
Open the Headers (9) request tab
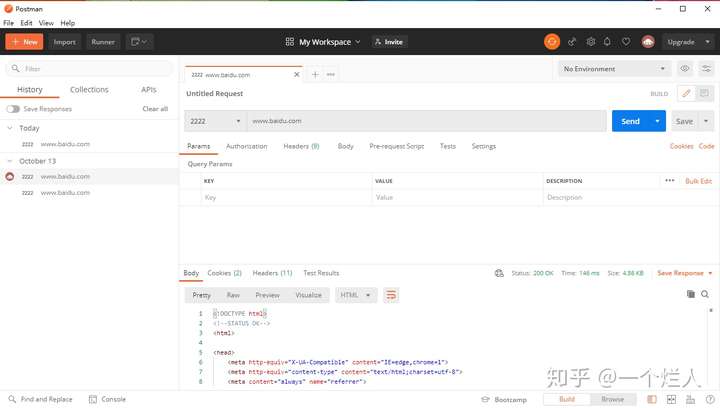[301, 146]
